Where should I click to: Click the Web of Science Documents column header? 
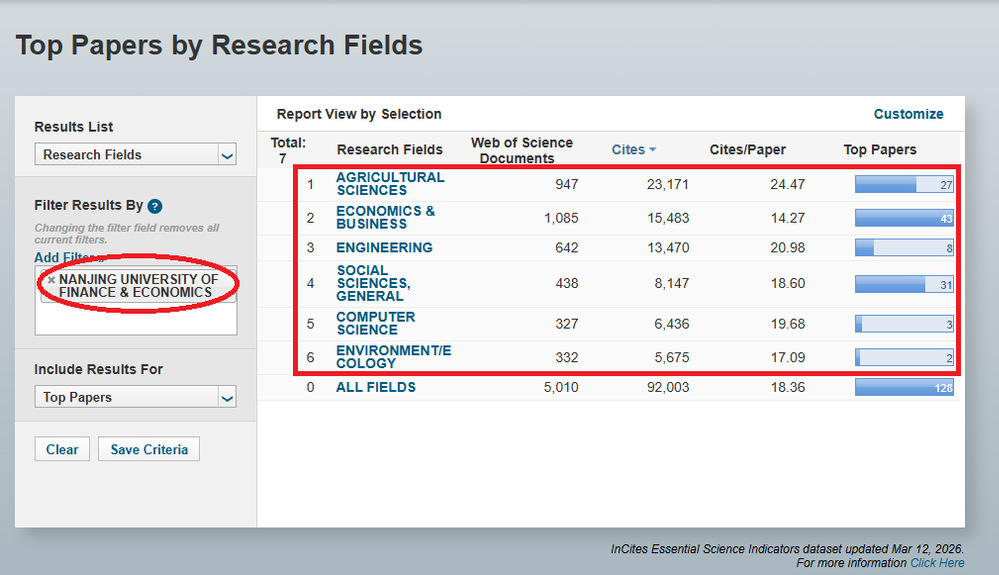[x=521, y=150]
